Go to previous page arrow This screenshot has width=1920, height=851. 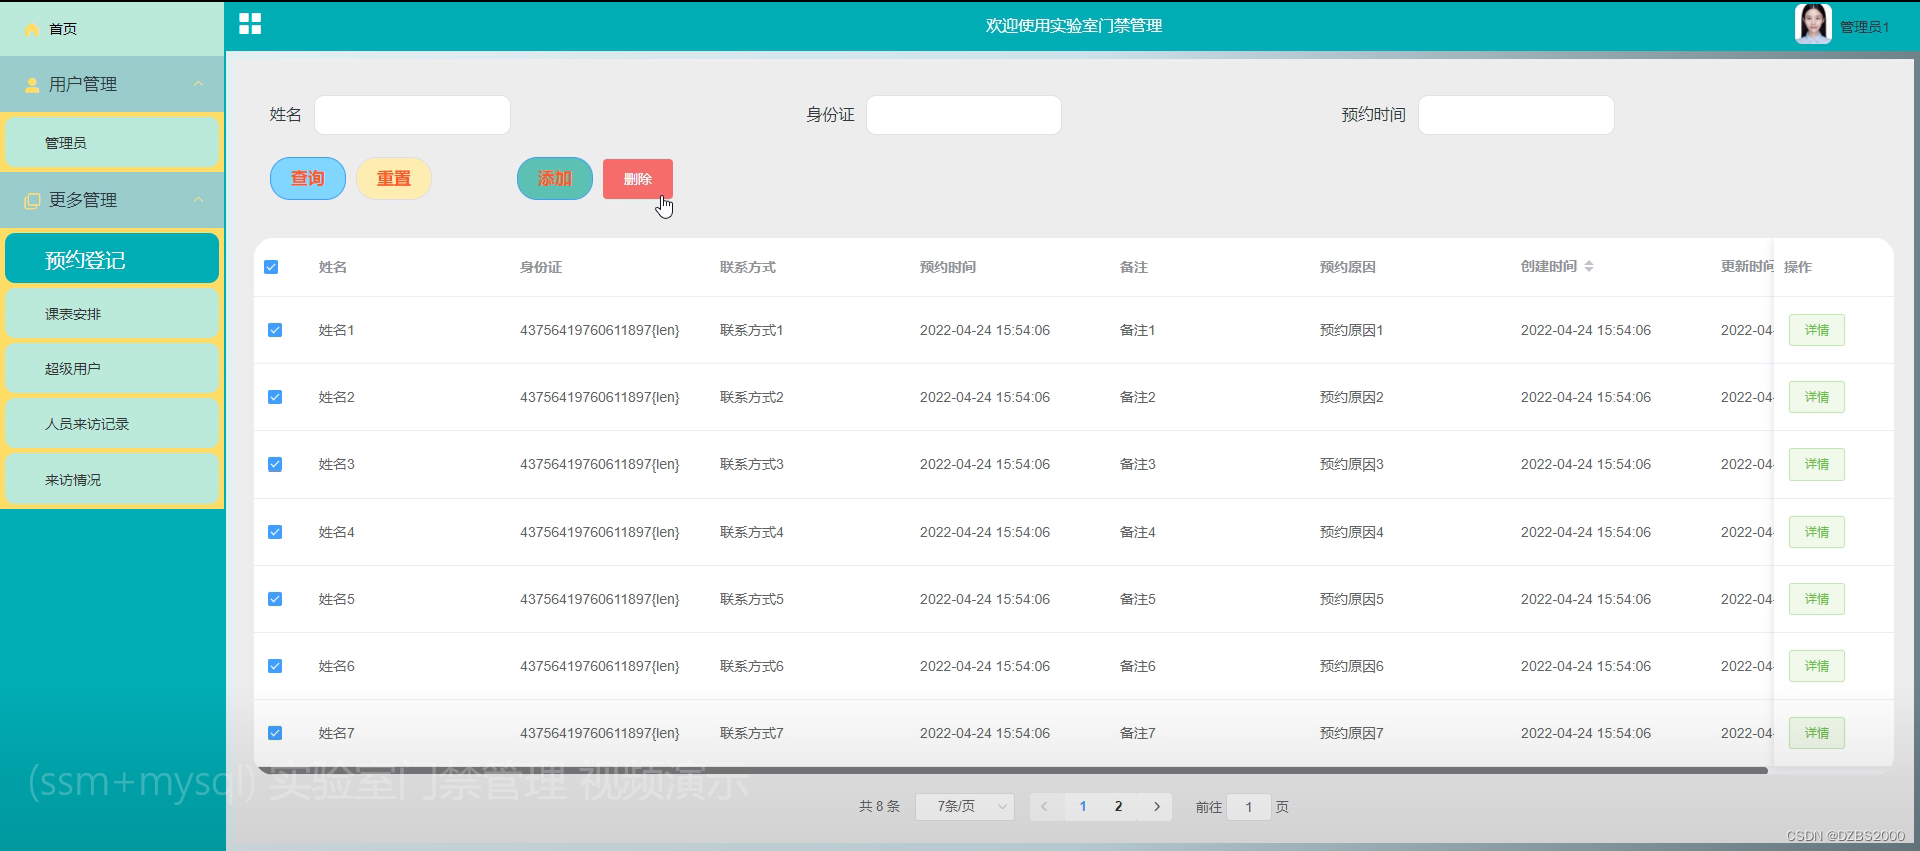click(x=1044, y=807)
